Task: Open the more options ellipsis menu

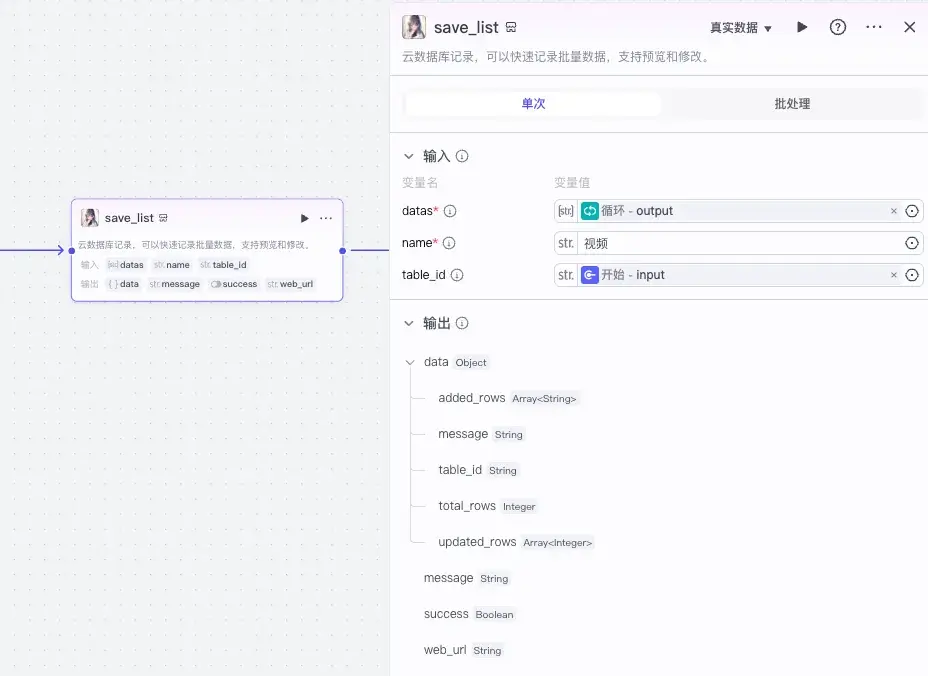Action: click(874, 27)
